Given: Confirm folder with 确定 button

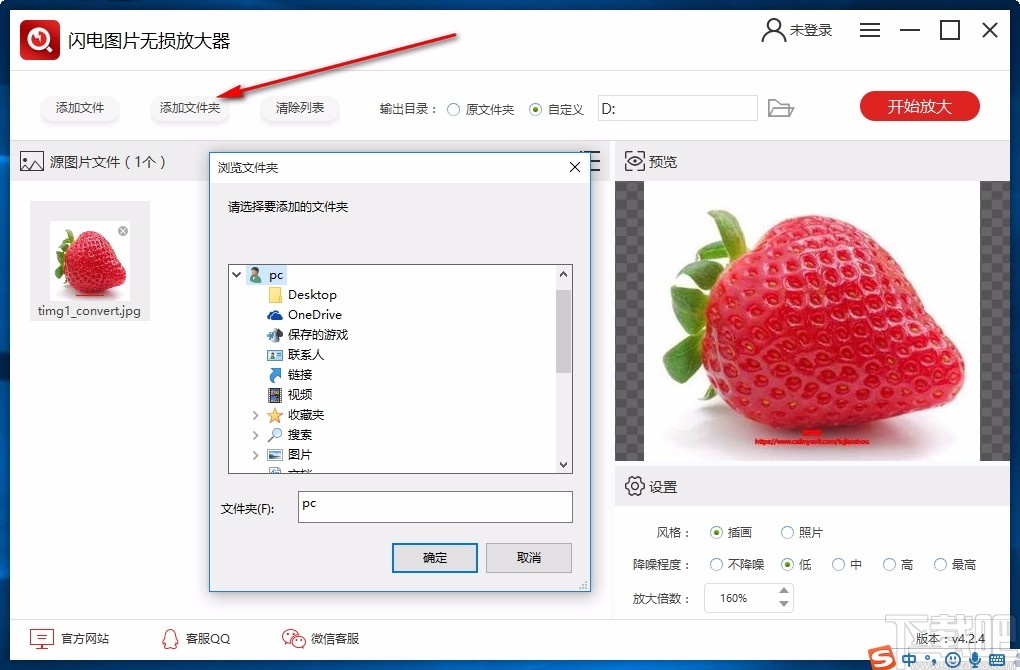Looking at the screenshot, I should 435,557.
